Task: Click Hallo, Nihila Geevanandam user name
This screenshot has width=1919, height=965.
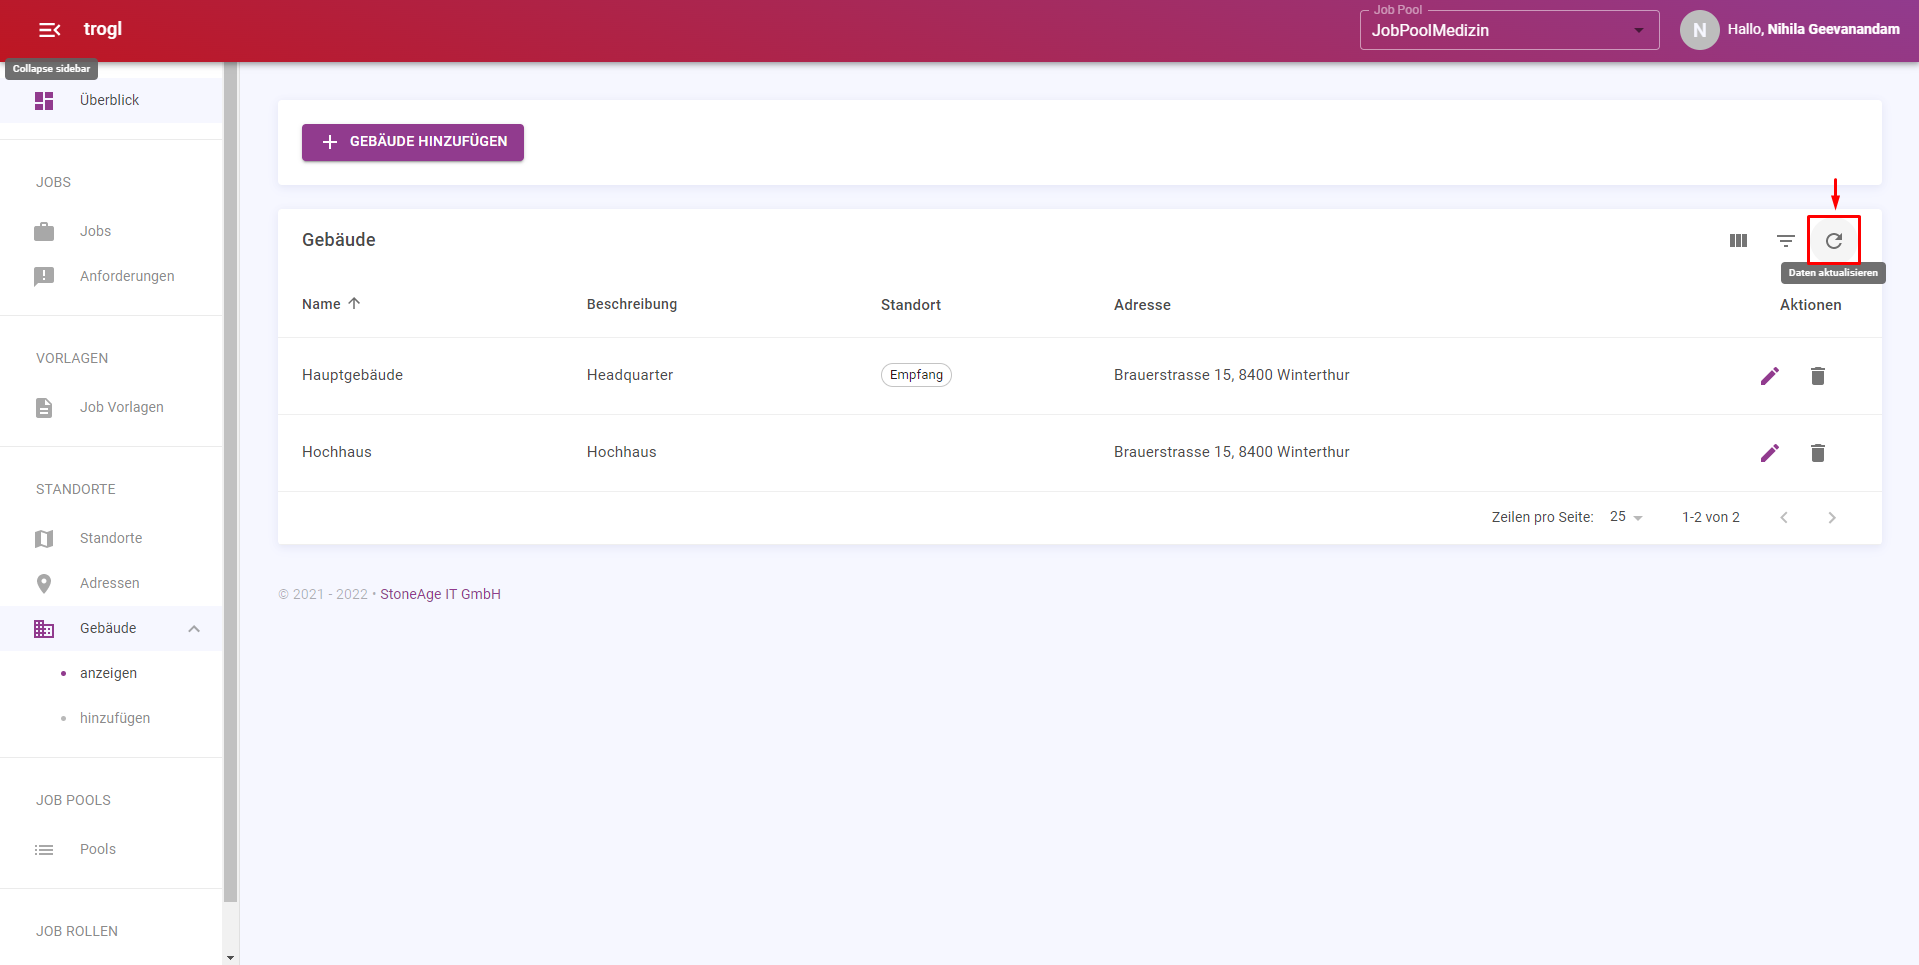Action: coord(1813,29)
